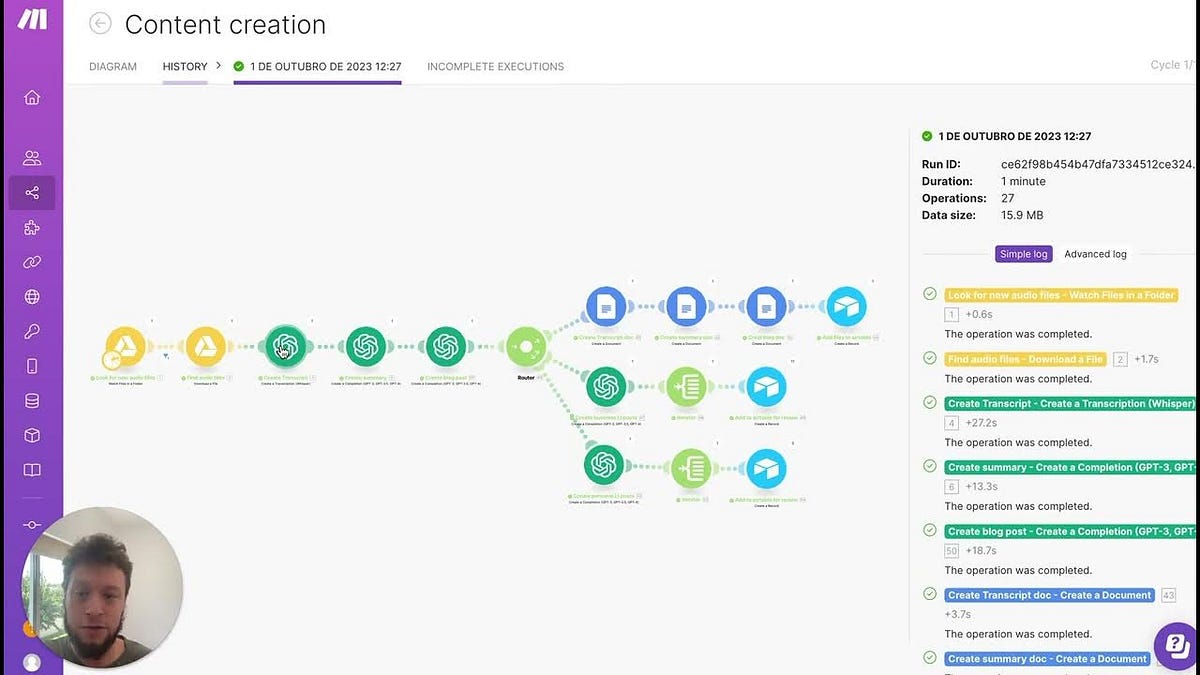Open the profile avatar at sidebar bottom
Viewport: 1200px width, 675px height.
[31, 662]
